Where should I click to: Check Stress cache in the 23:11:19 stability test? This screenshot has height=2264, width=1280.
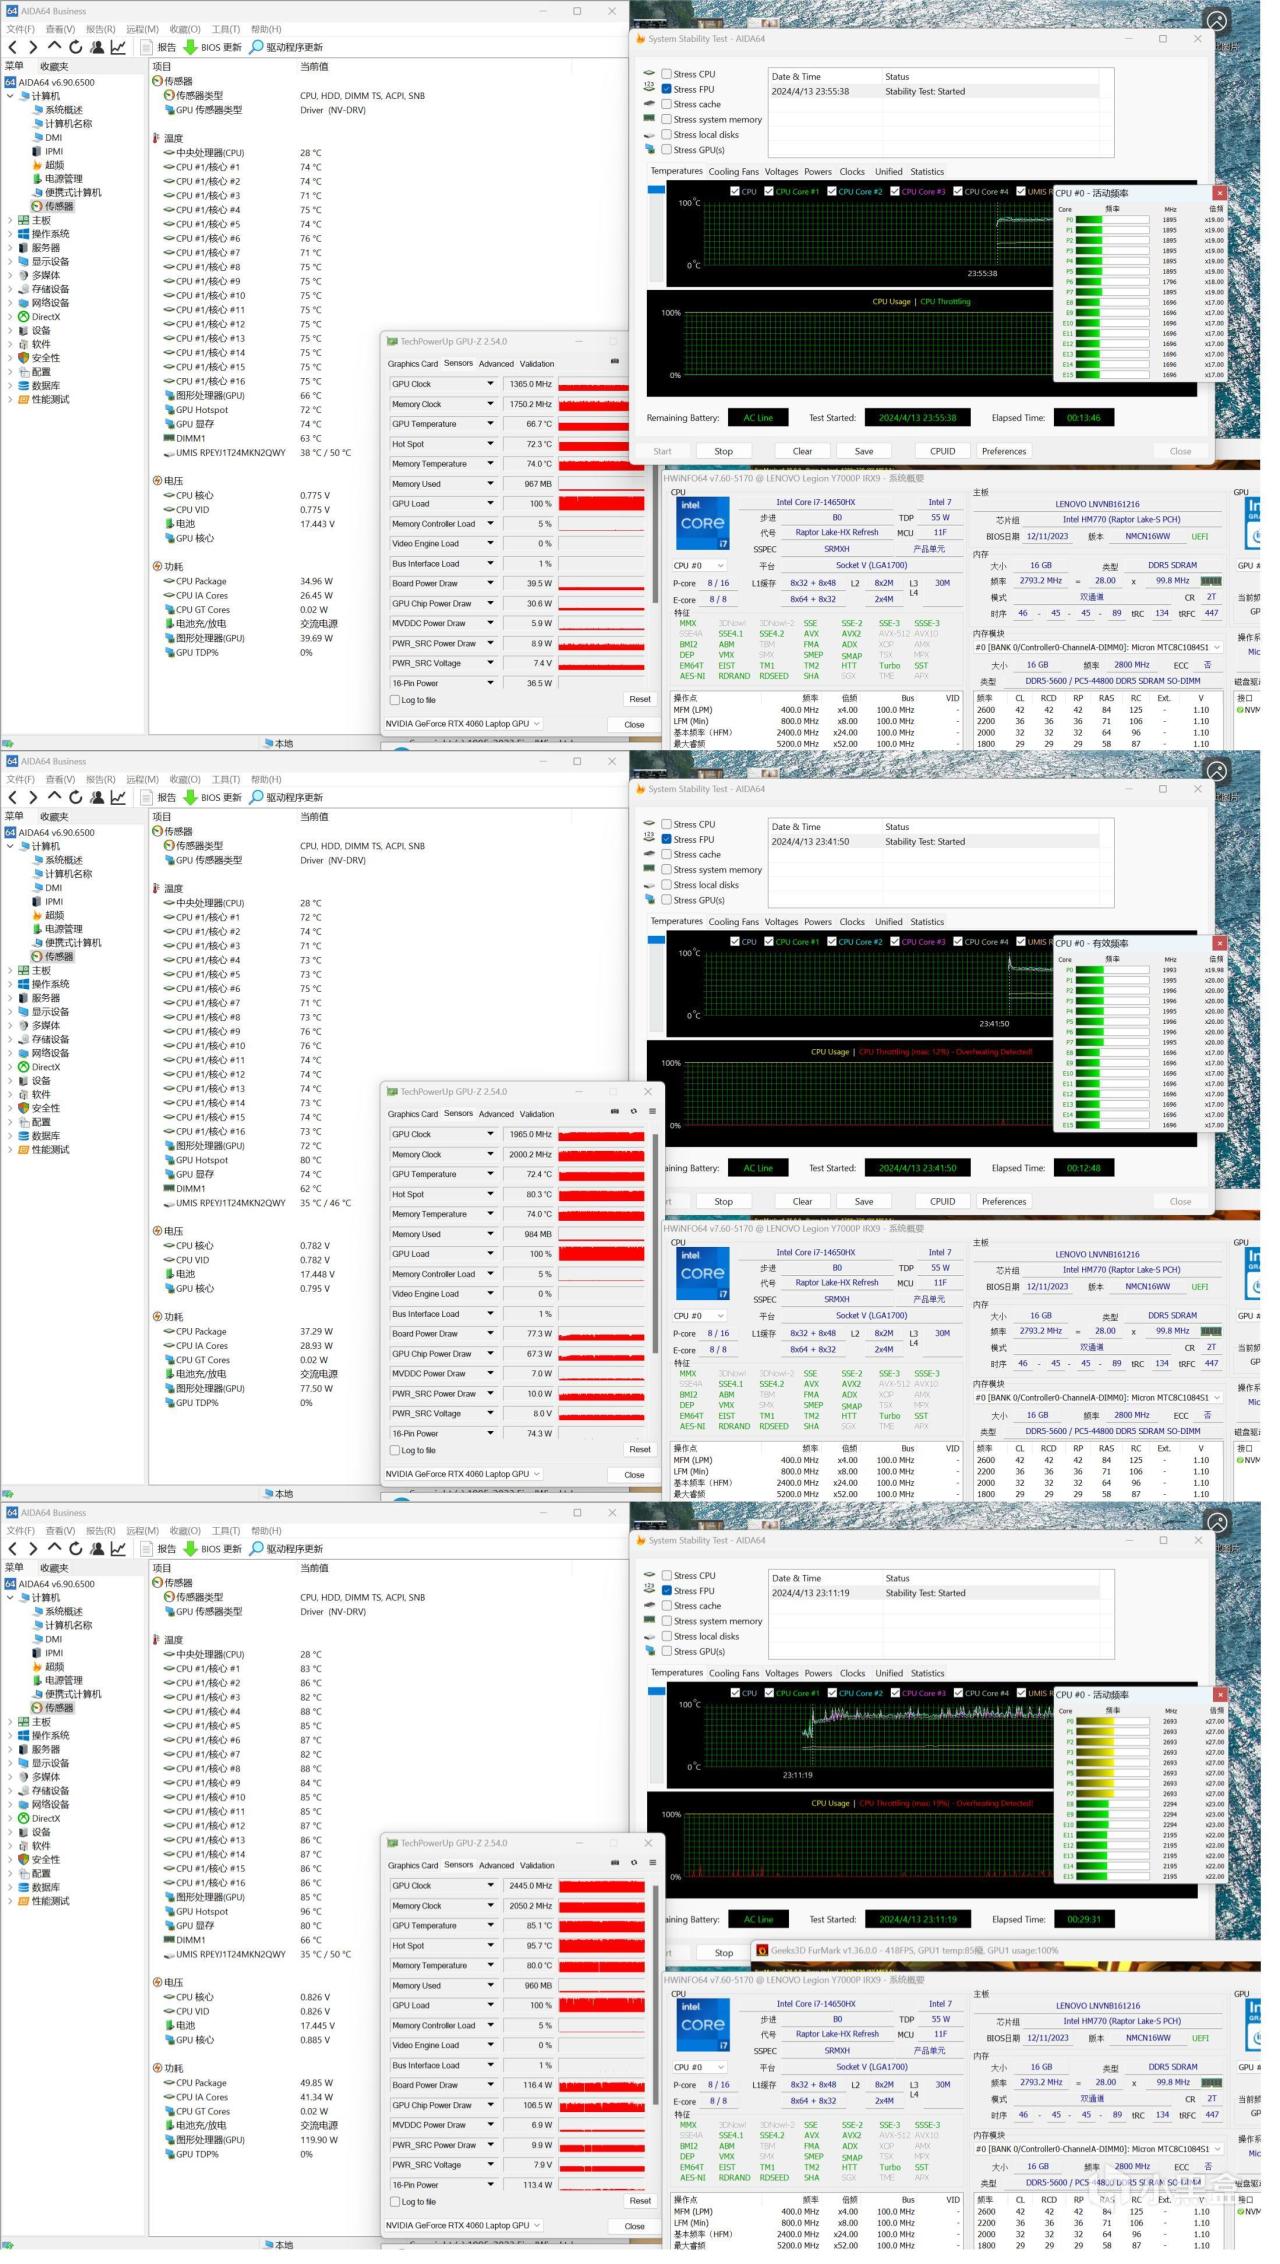click(x=666, y=1606)
